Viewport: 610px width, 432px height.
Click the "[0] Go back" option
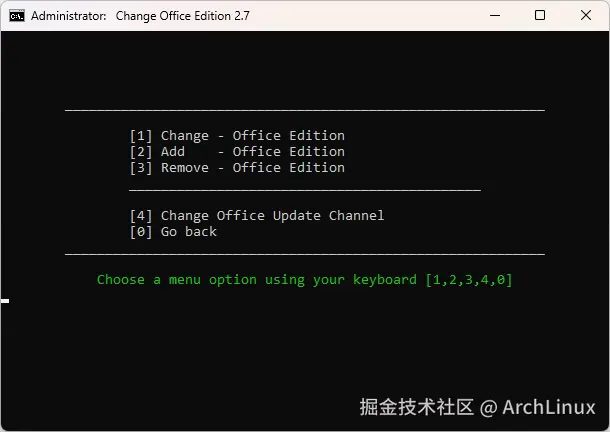coord(173,232)
